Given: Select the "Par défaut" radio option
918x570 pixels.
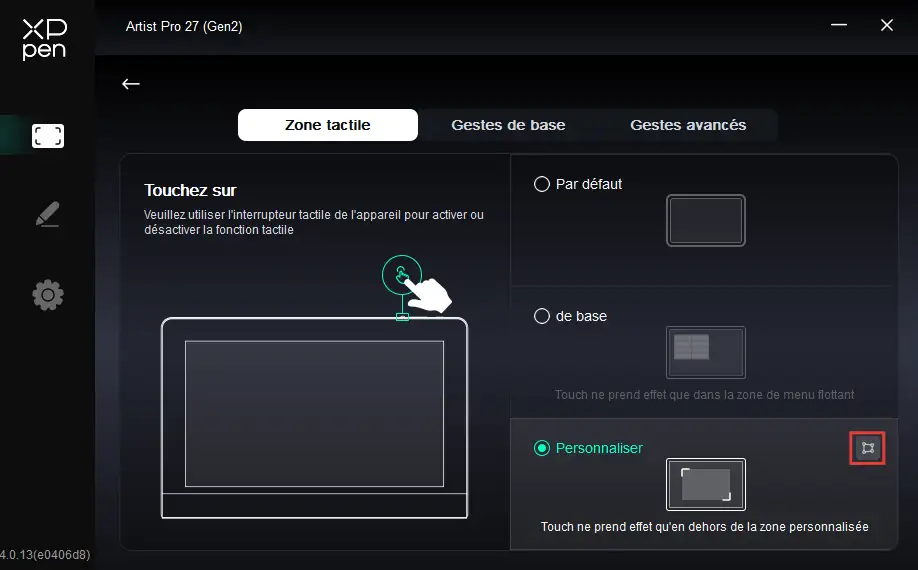Looking at the screenshot, I should pyautogui.click(x=542, y=184).
